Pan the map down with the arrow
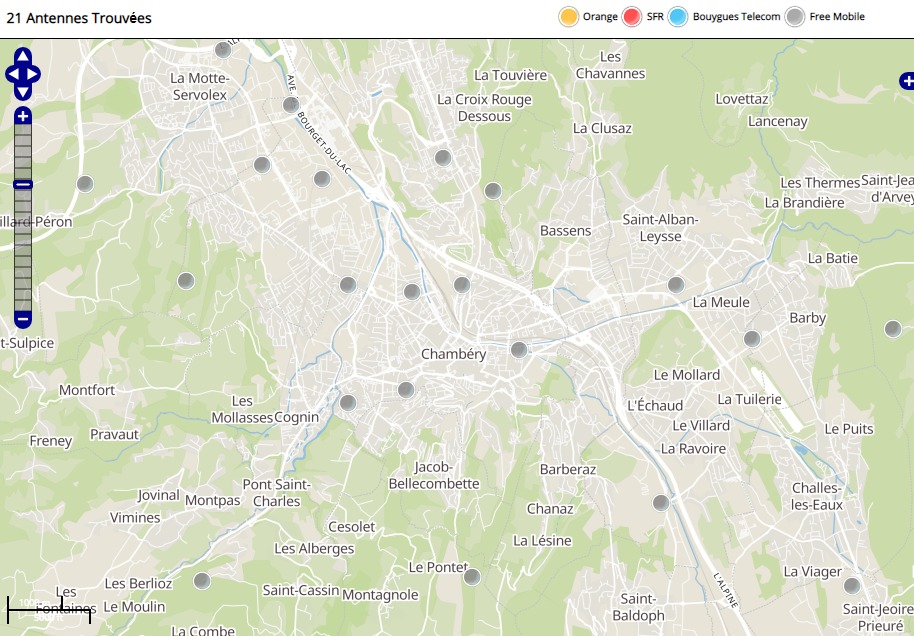Viewport: 914px width, 636px height. (23, 91)
